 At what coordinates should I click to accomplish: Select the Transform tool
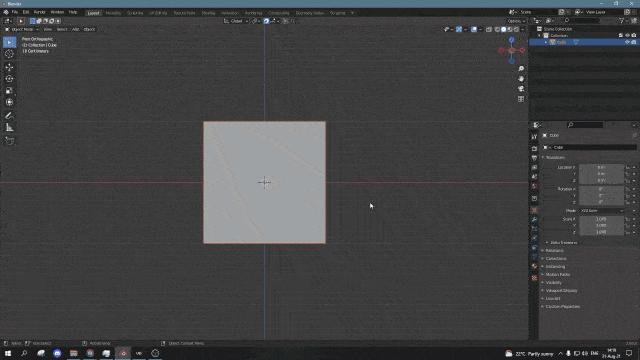tap(9, 102)
